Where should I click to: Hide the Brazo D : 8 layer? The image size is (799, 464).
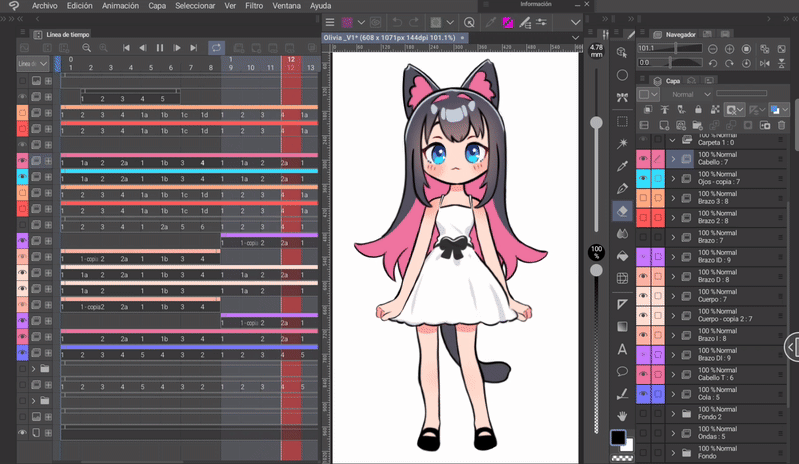[x=643, y=277]
